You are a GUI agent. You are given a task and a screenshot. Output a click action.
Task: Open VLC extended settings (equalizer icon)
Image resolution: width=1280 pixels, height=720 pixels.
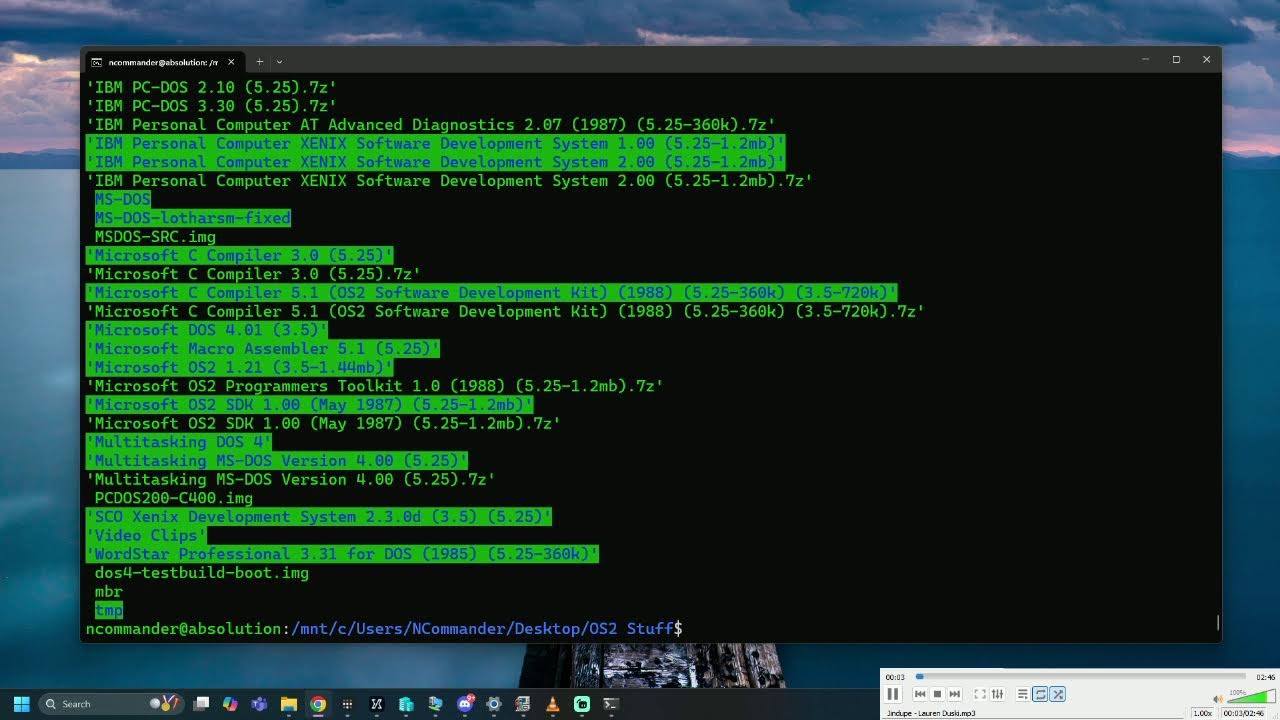pyautogui.click(x=997, y=694)
